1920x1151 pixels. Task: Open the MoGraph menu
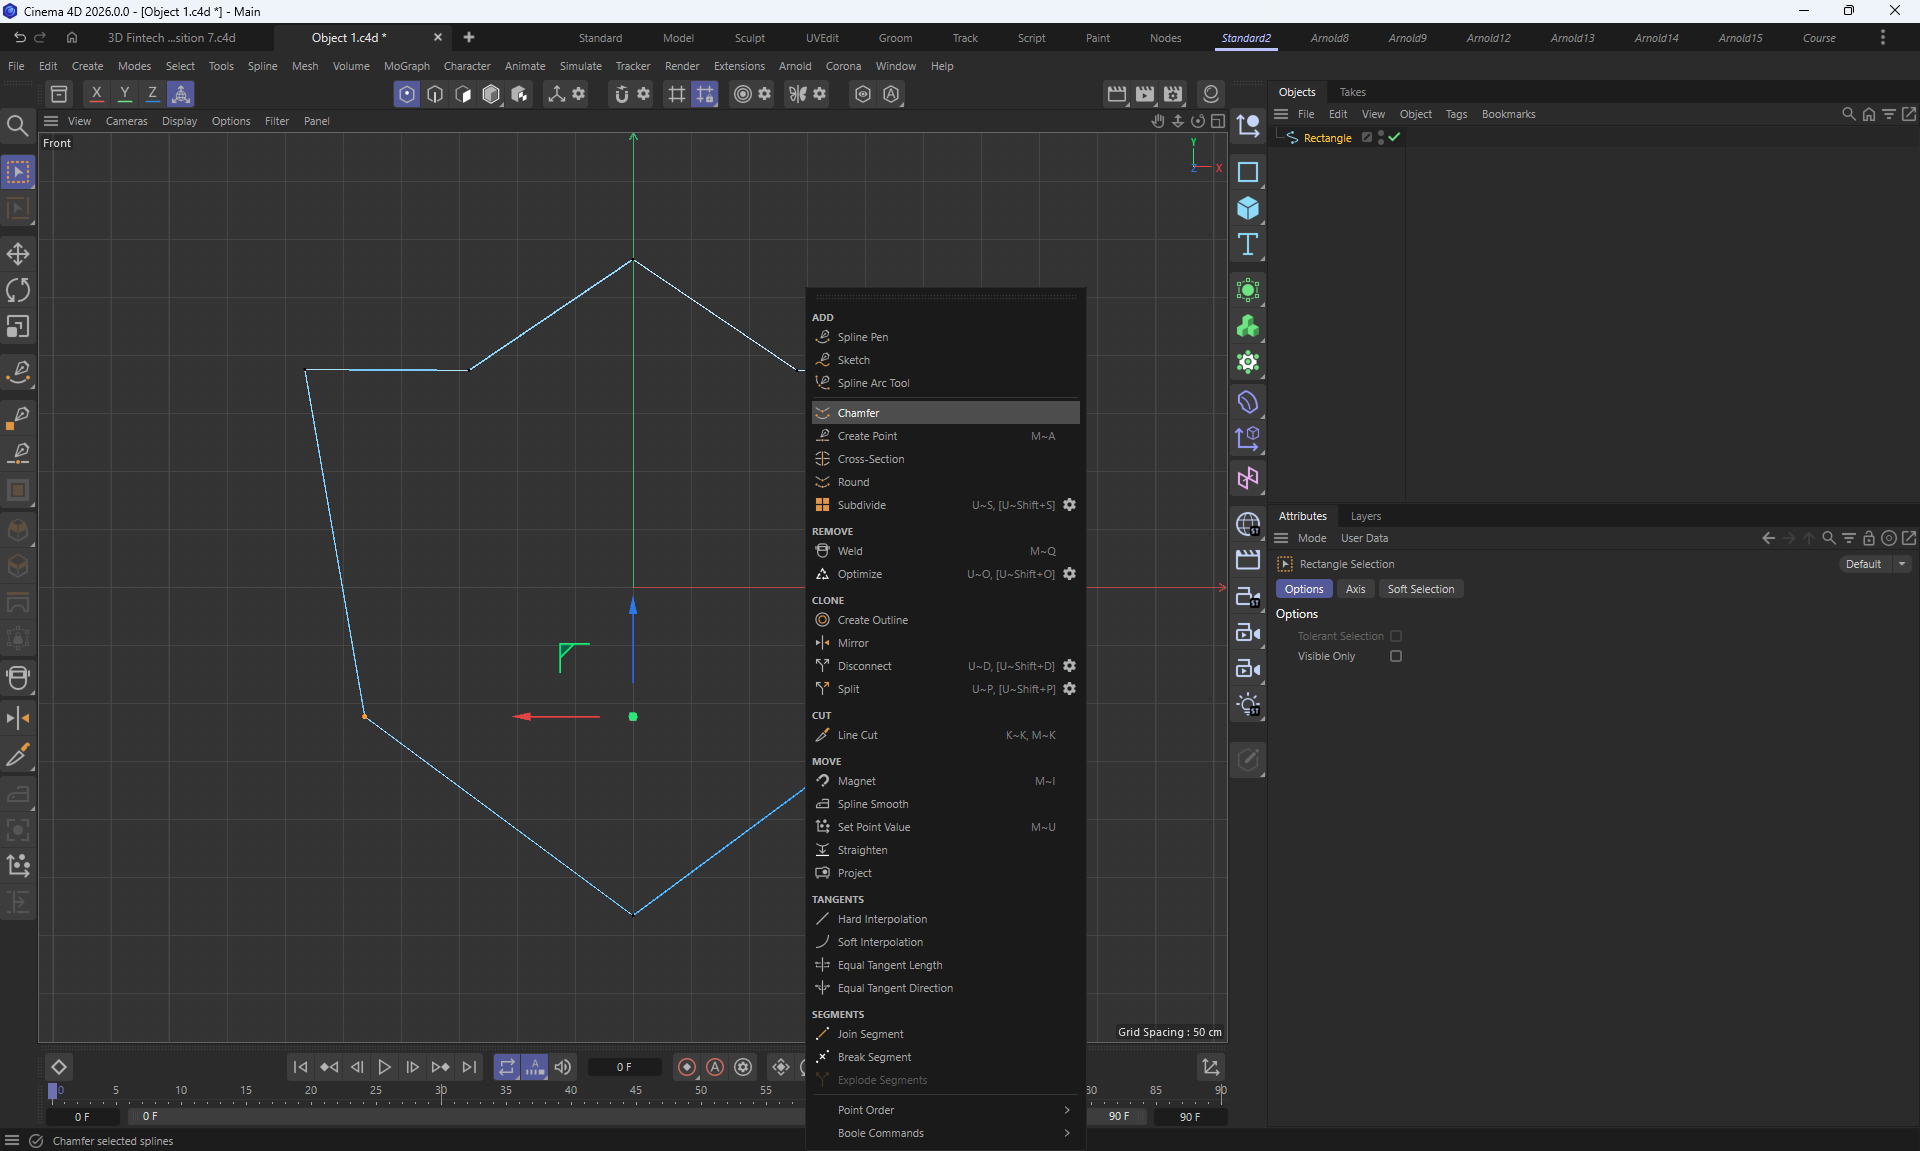pyautogui.click(x=406, y=66)
